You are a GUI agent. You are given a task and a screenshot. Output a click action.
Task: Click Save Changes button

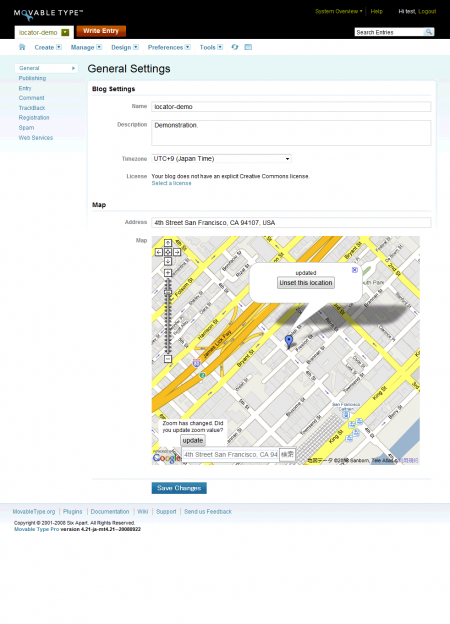(179, 488)
